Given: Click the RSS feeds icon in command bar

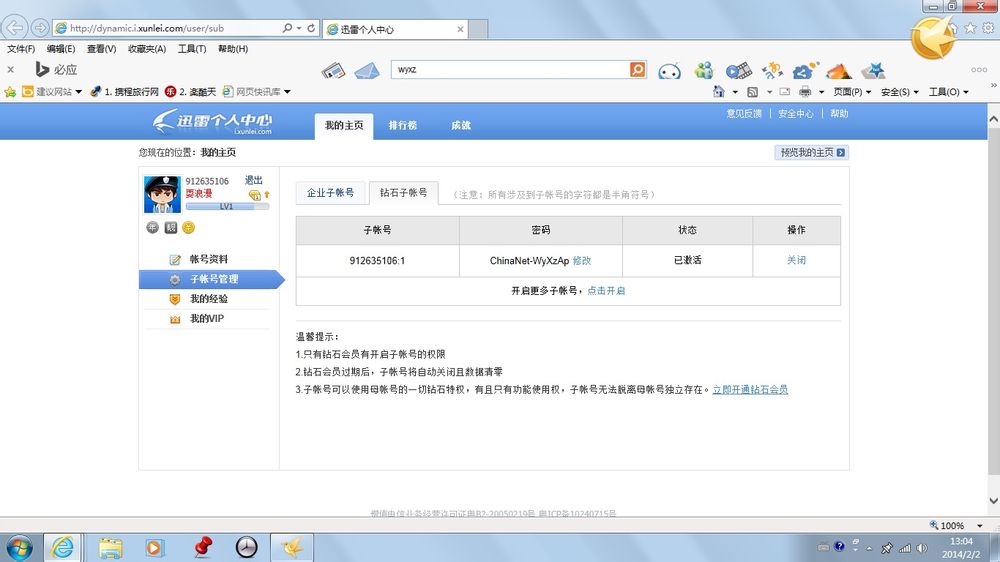Looking at the screenshot, I should pos(753,92).
